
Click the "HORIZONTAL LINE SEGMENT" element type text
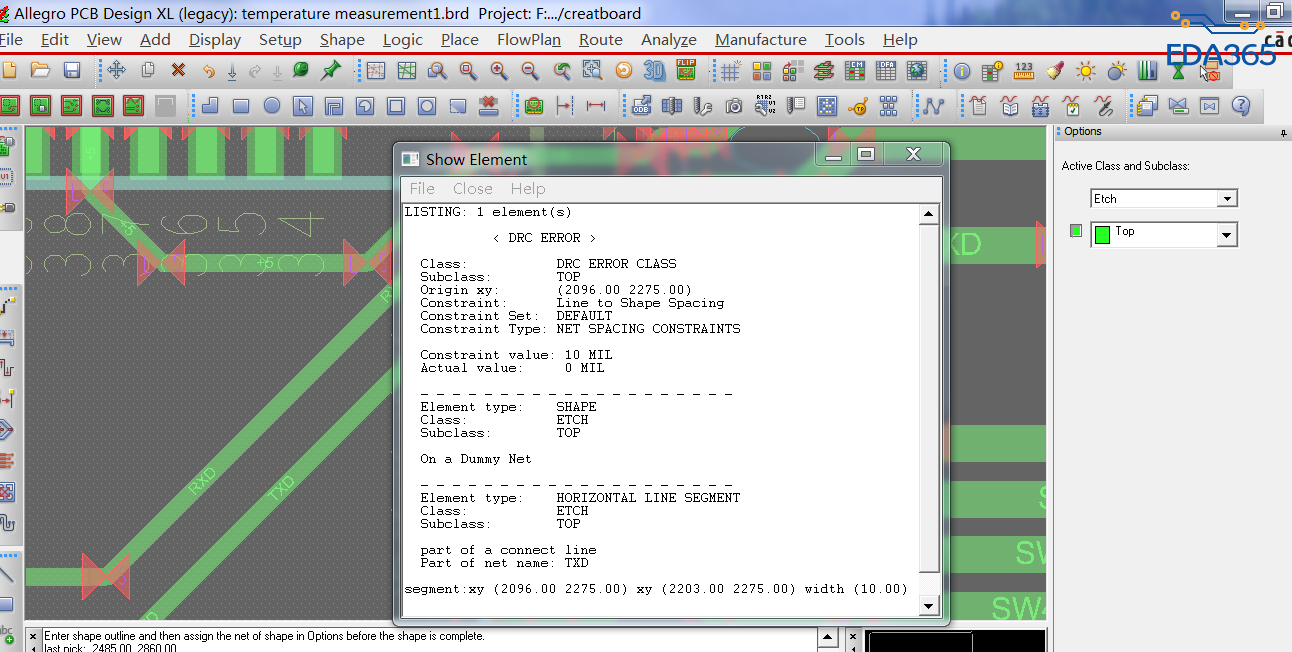[648, 498]
